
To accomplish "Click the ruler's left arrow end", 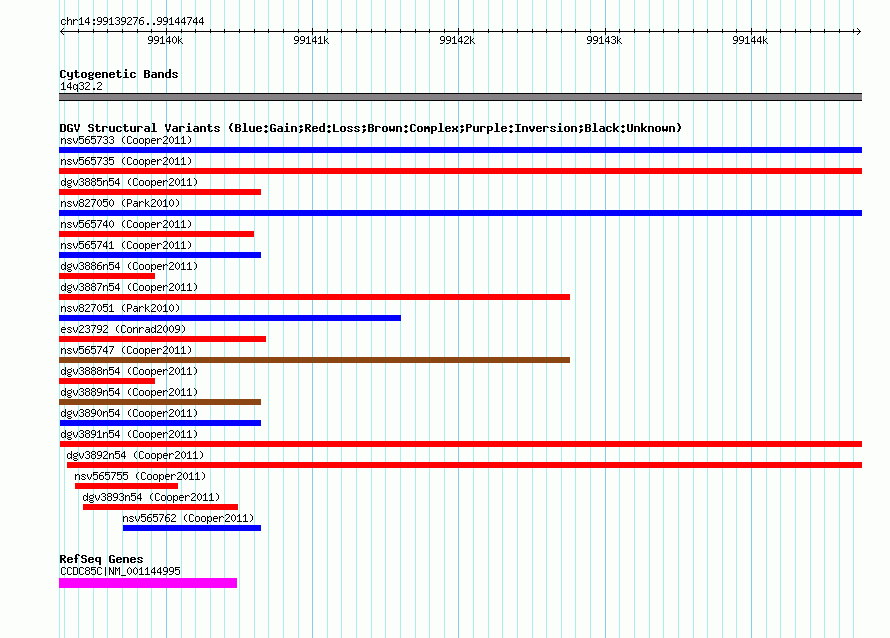I will click(62, 32).
